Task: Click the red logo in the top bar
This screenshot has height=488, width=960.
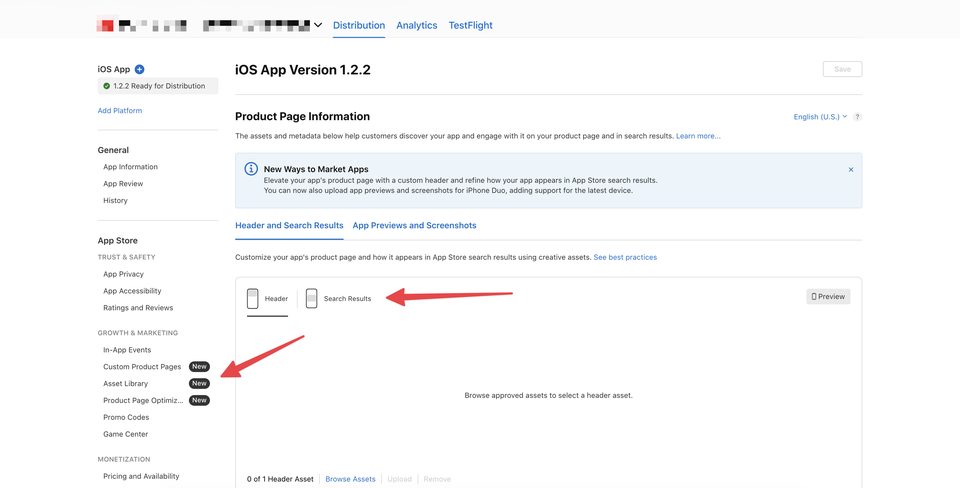Action: click(x=106, y=25)
